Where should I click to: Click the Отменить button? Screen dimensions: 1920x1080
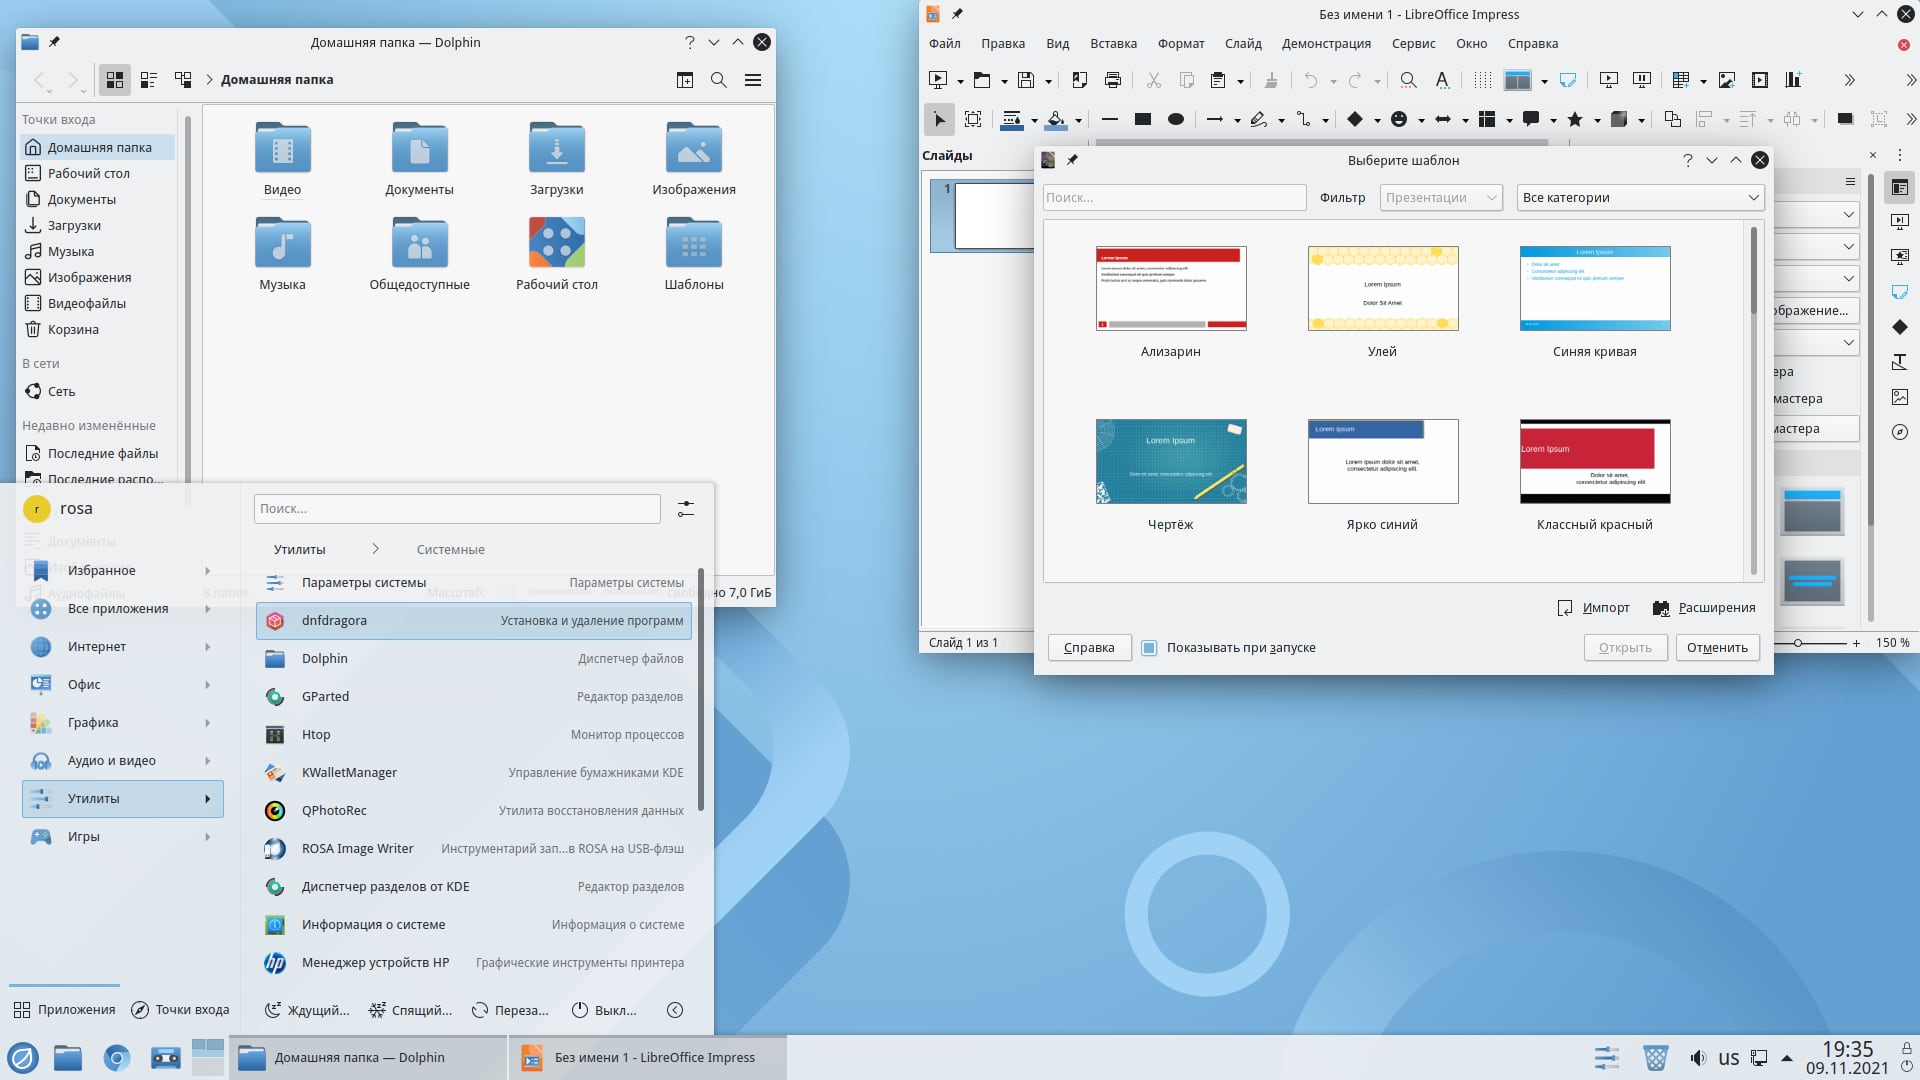coord(1717,648)
